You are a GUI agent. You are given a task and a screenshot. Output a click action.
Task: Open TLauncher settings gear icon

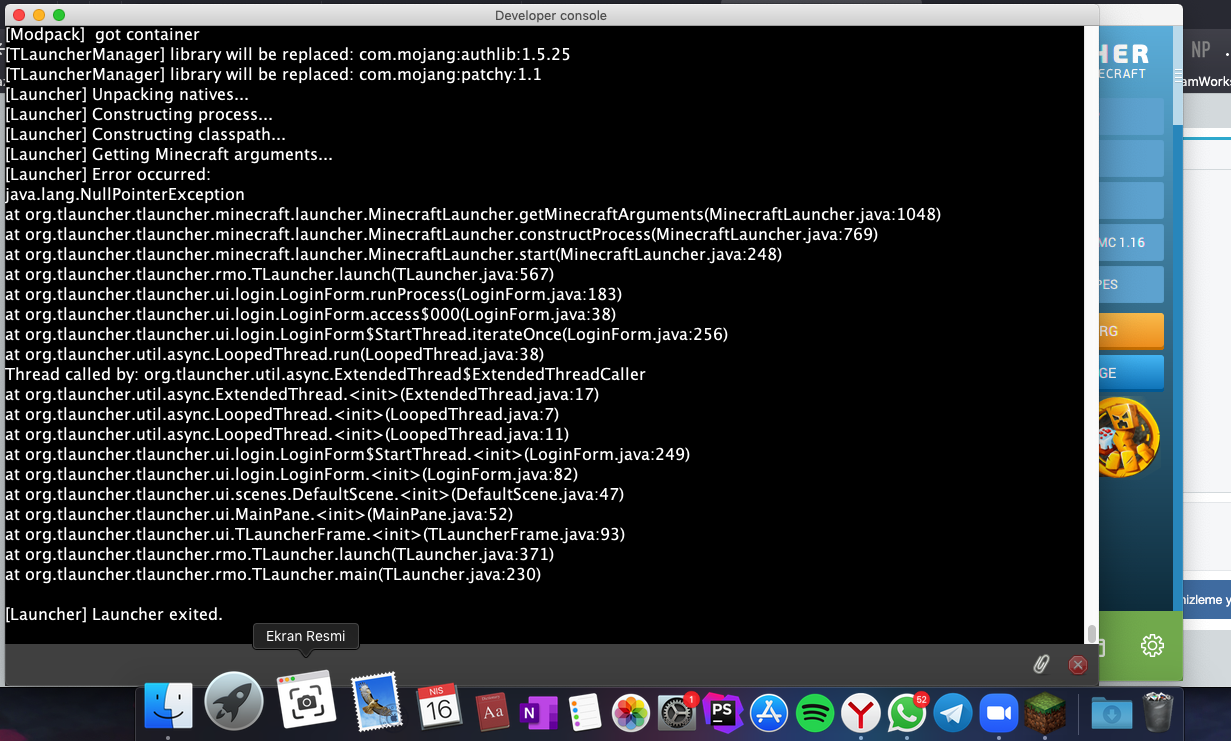[1152, 646]
